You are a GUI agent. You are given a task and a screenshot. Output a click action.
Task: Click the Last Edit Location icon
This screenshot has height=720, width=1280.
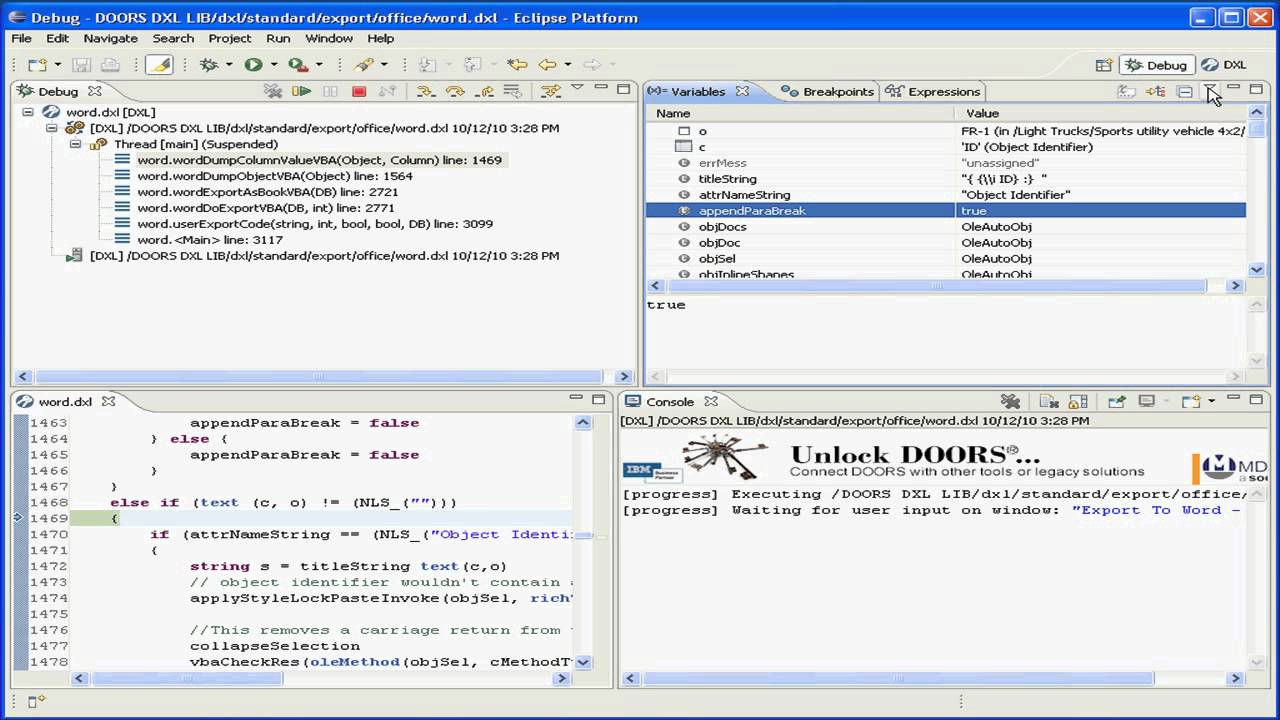tap(517, 65)
